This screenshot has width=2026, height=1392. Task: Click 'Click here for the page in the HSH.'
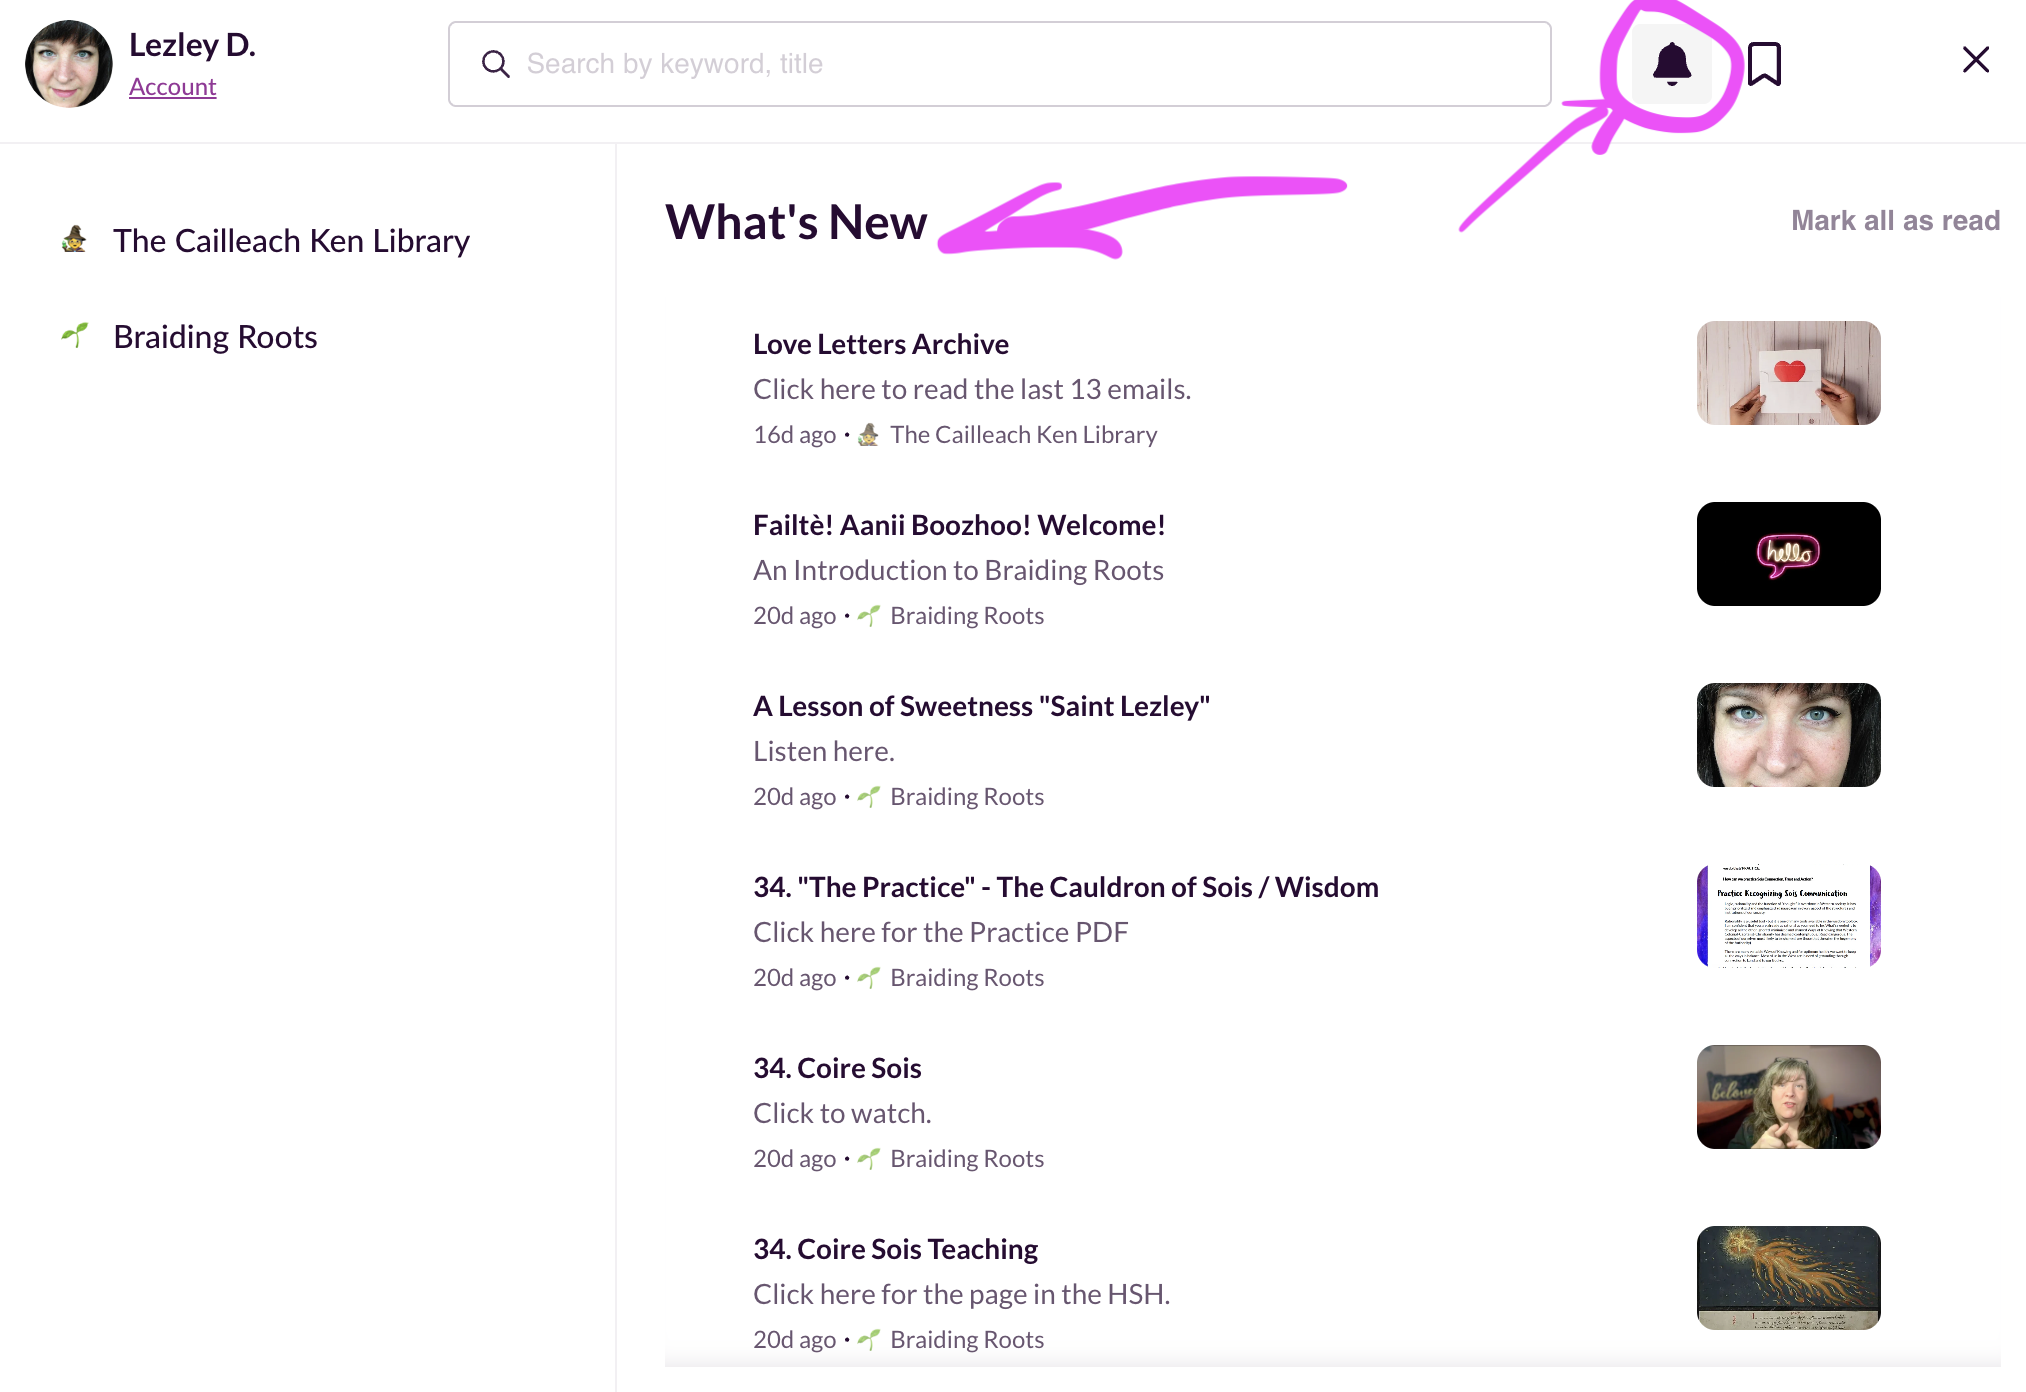point(961,1294)
